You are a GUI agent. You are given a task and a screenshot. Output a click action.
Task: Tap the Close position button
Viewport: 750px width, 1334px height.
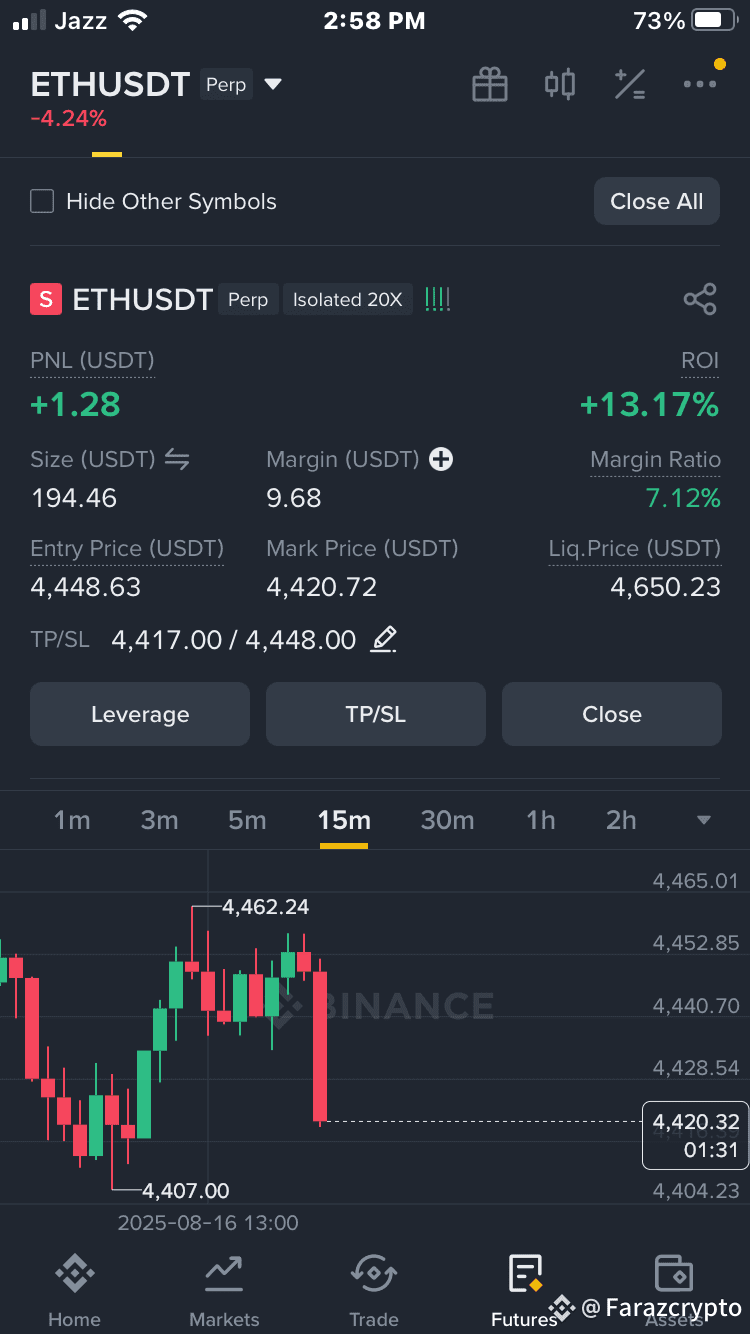coord(612,714)
